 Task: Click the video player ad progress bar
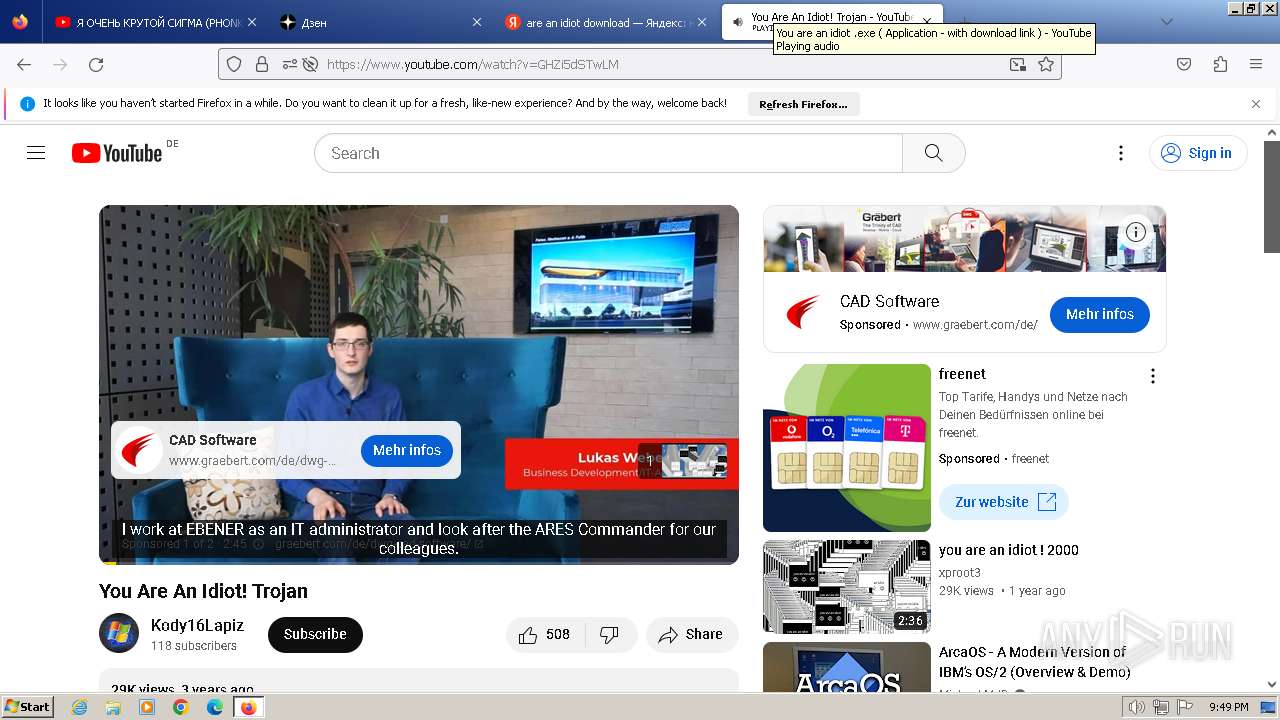pyautogui.click(x=419, y=563)
